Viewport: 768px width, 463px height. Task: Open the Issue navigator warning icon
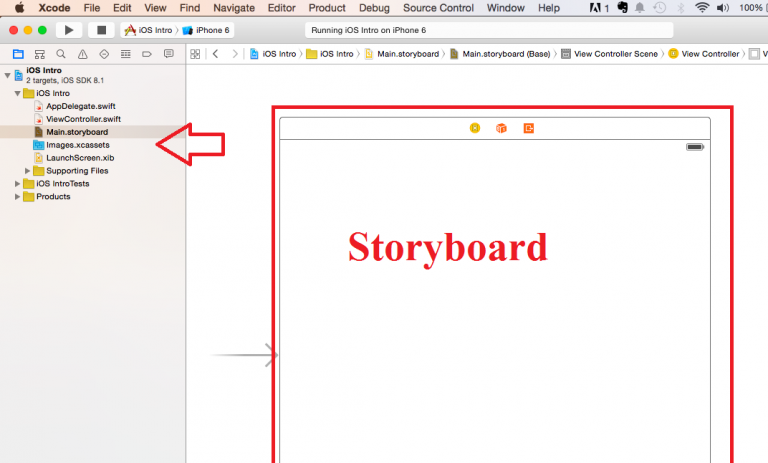82,54
